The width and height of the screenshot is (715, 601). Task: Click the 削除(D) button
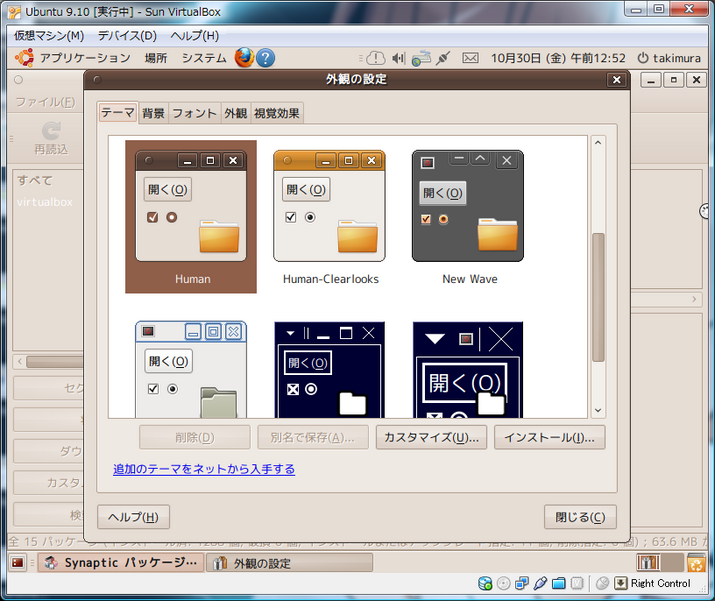coord(195,438)
